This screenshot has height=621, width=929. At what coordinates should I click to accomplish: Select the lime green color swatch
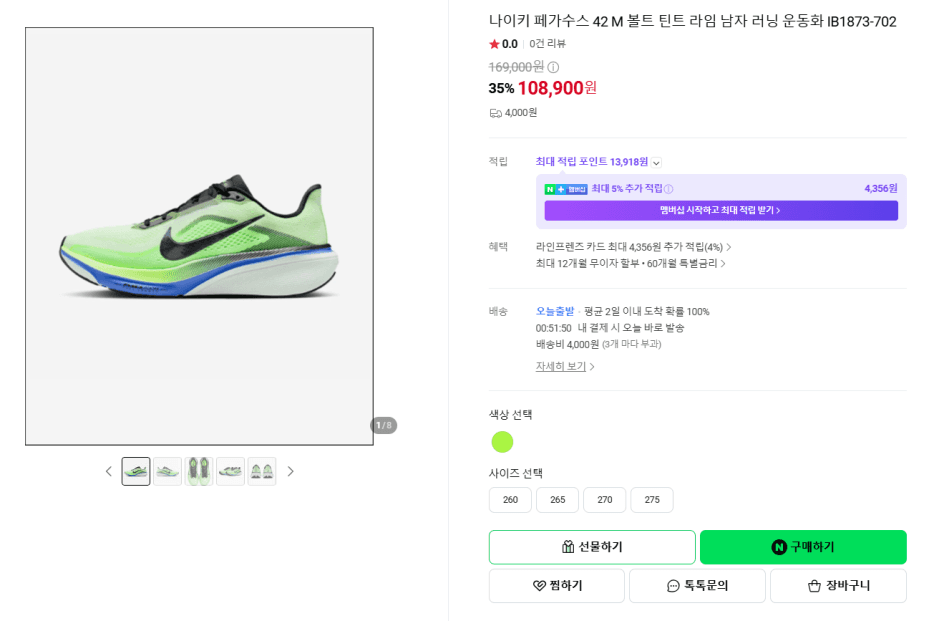(502, 442)
